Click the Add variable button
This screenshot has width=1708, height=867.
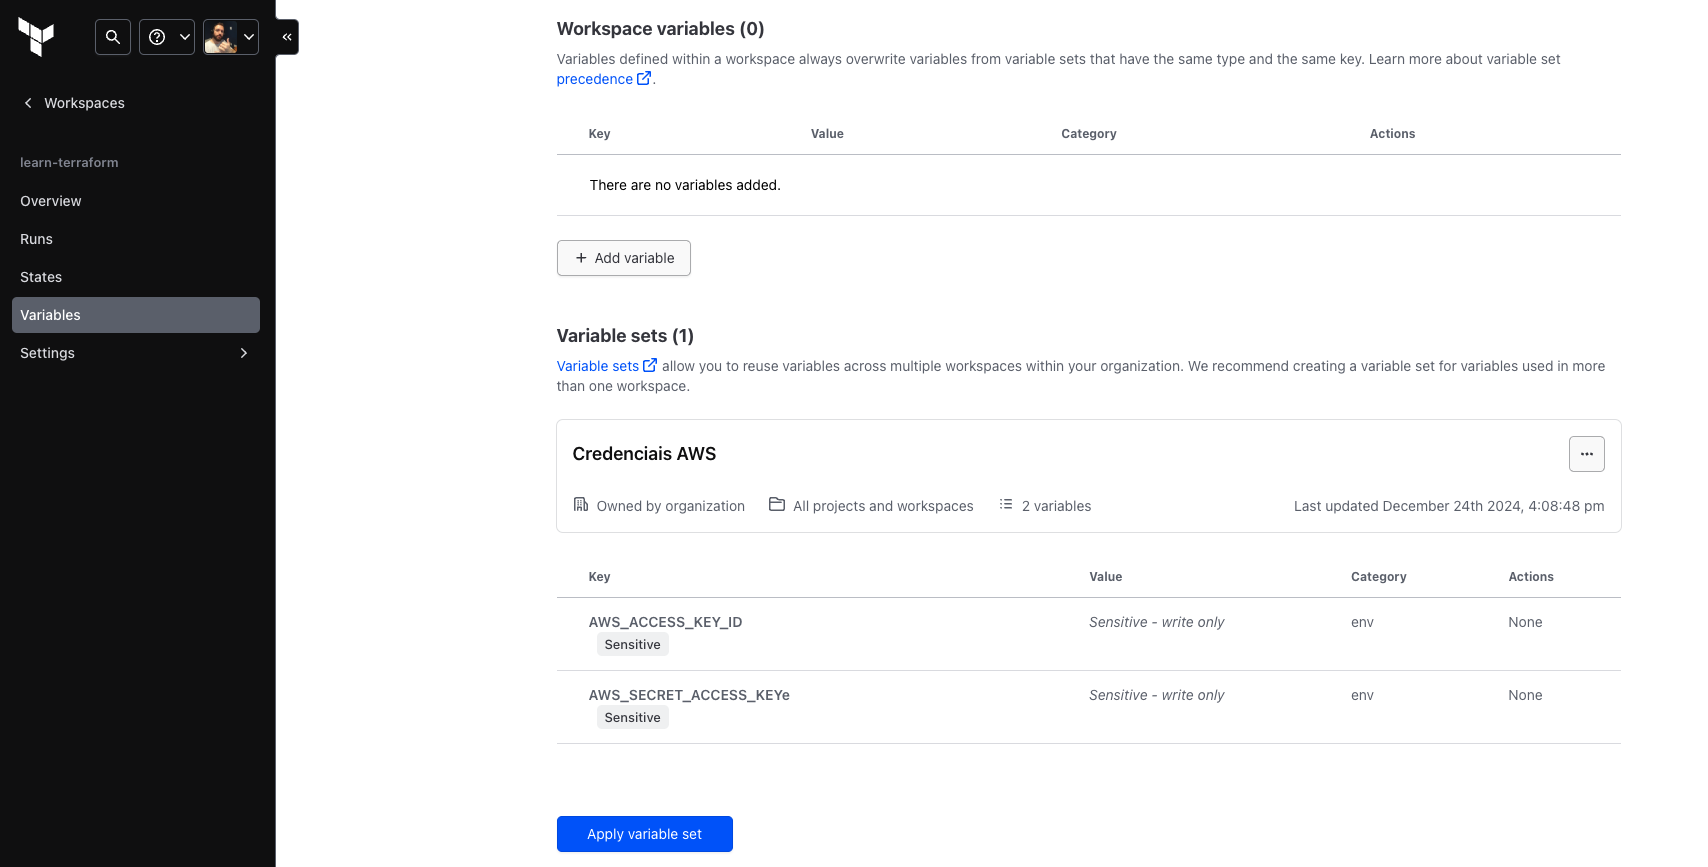point(623,258)
